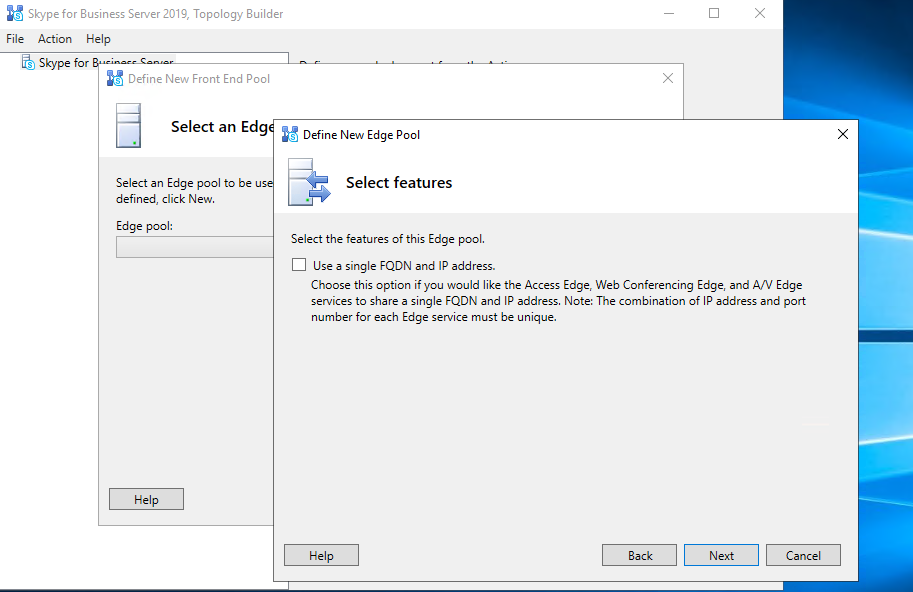913x592 pixels.
Task: Click Help in the Define New Edge Pool dialog
Action: pos(321,556)
